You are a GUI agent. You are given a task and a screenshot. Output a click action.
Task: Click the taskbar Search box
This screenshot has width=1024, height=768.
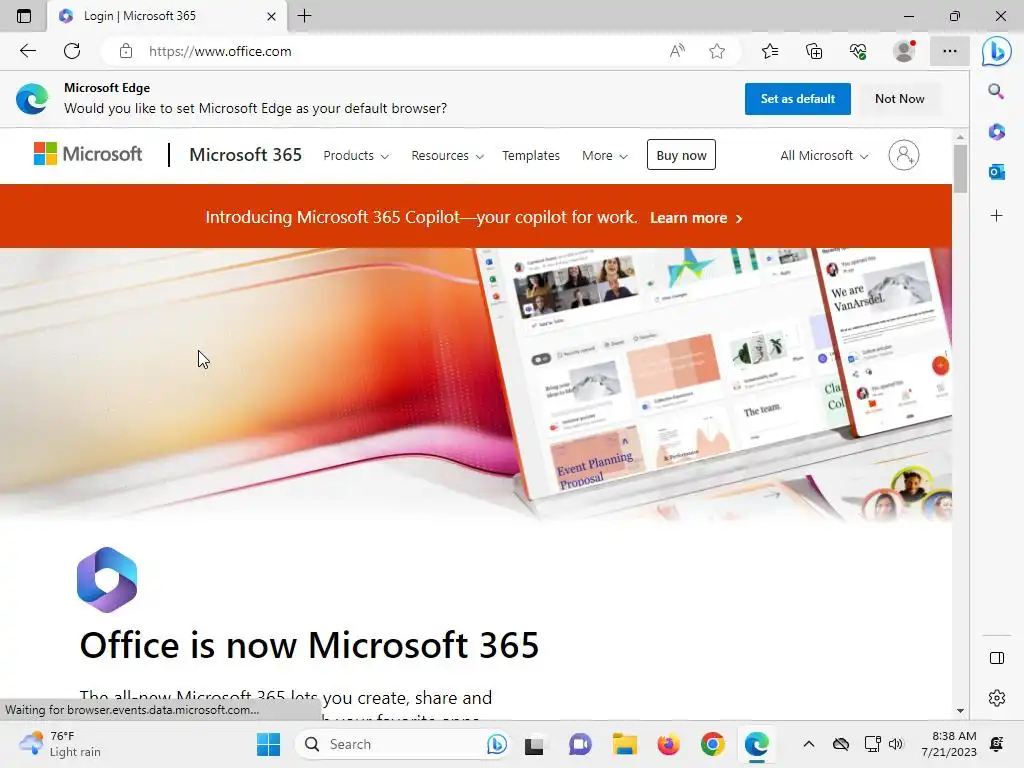(402, 744)
